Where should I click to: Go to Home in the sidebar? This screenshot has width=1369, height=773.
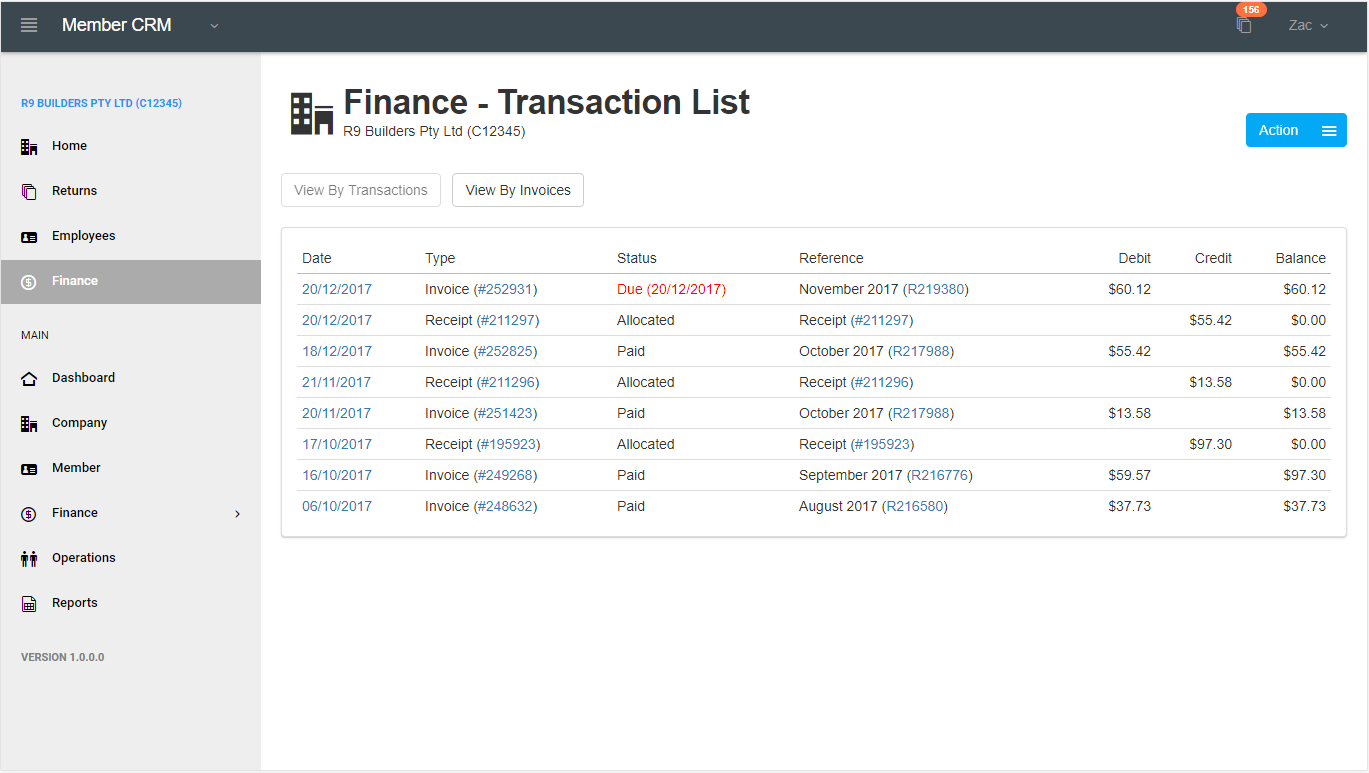130,146
